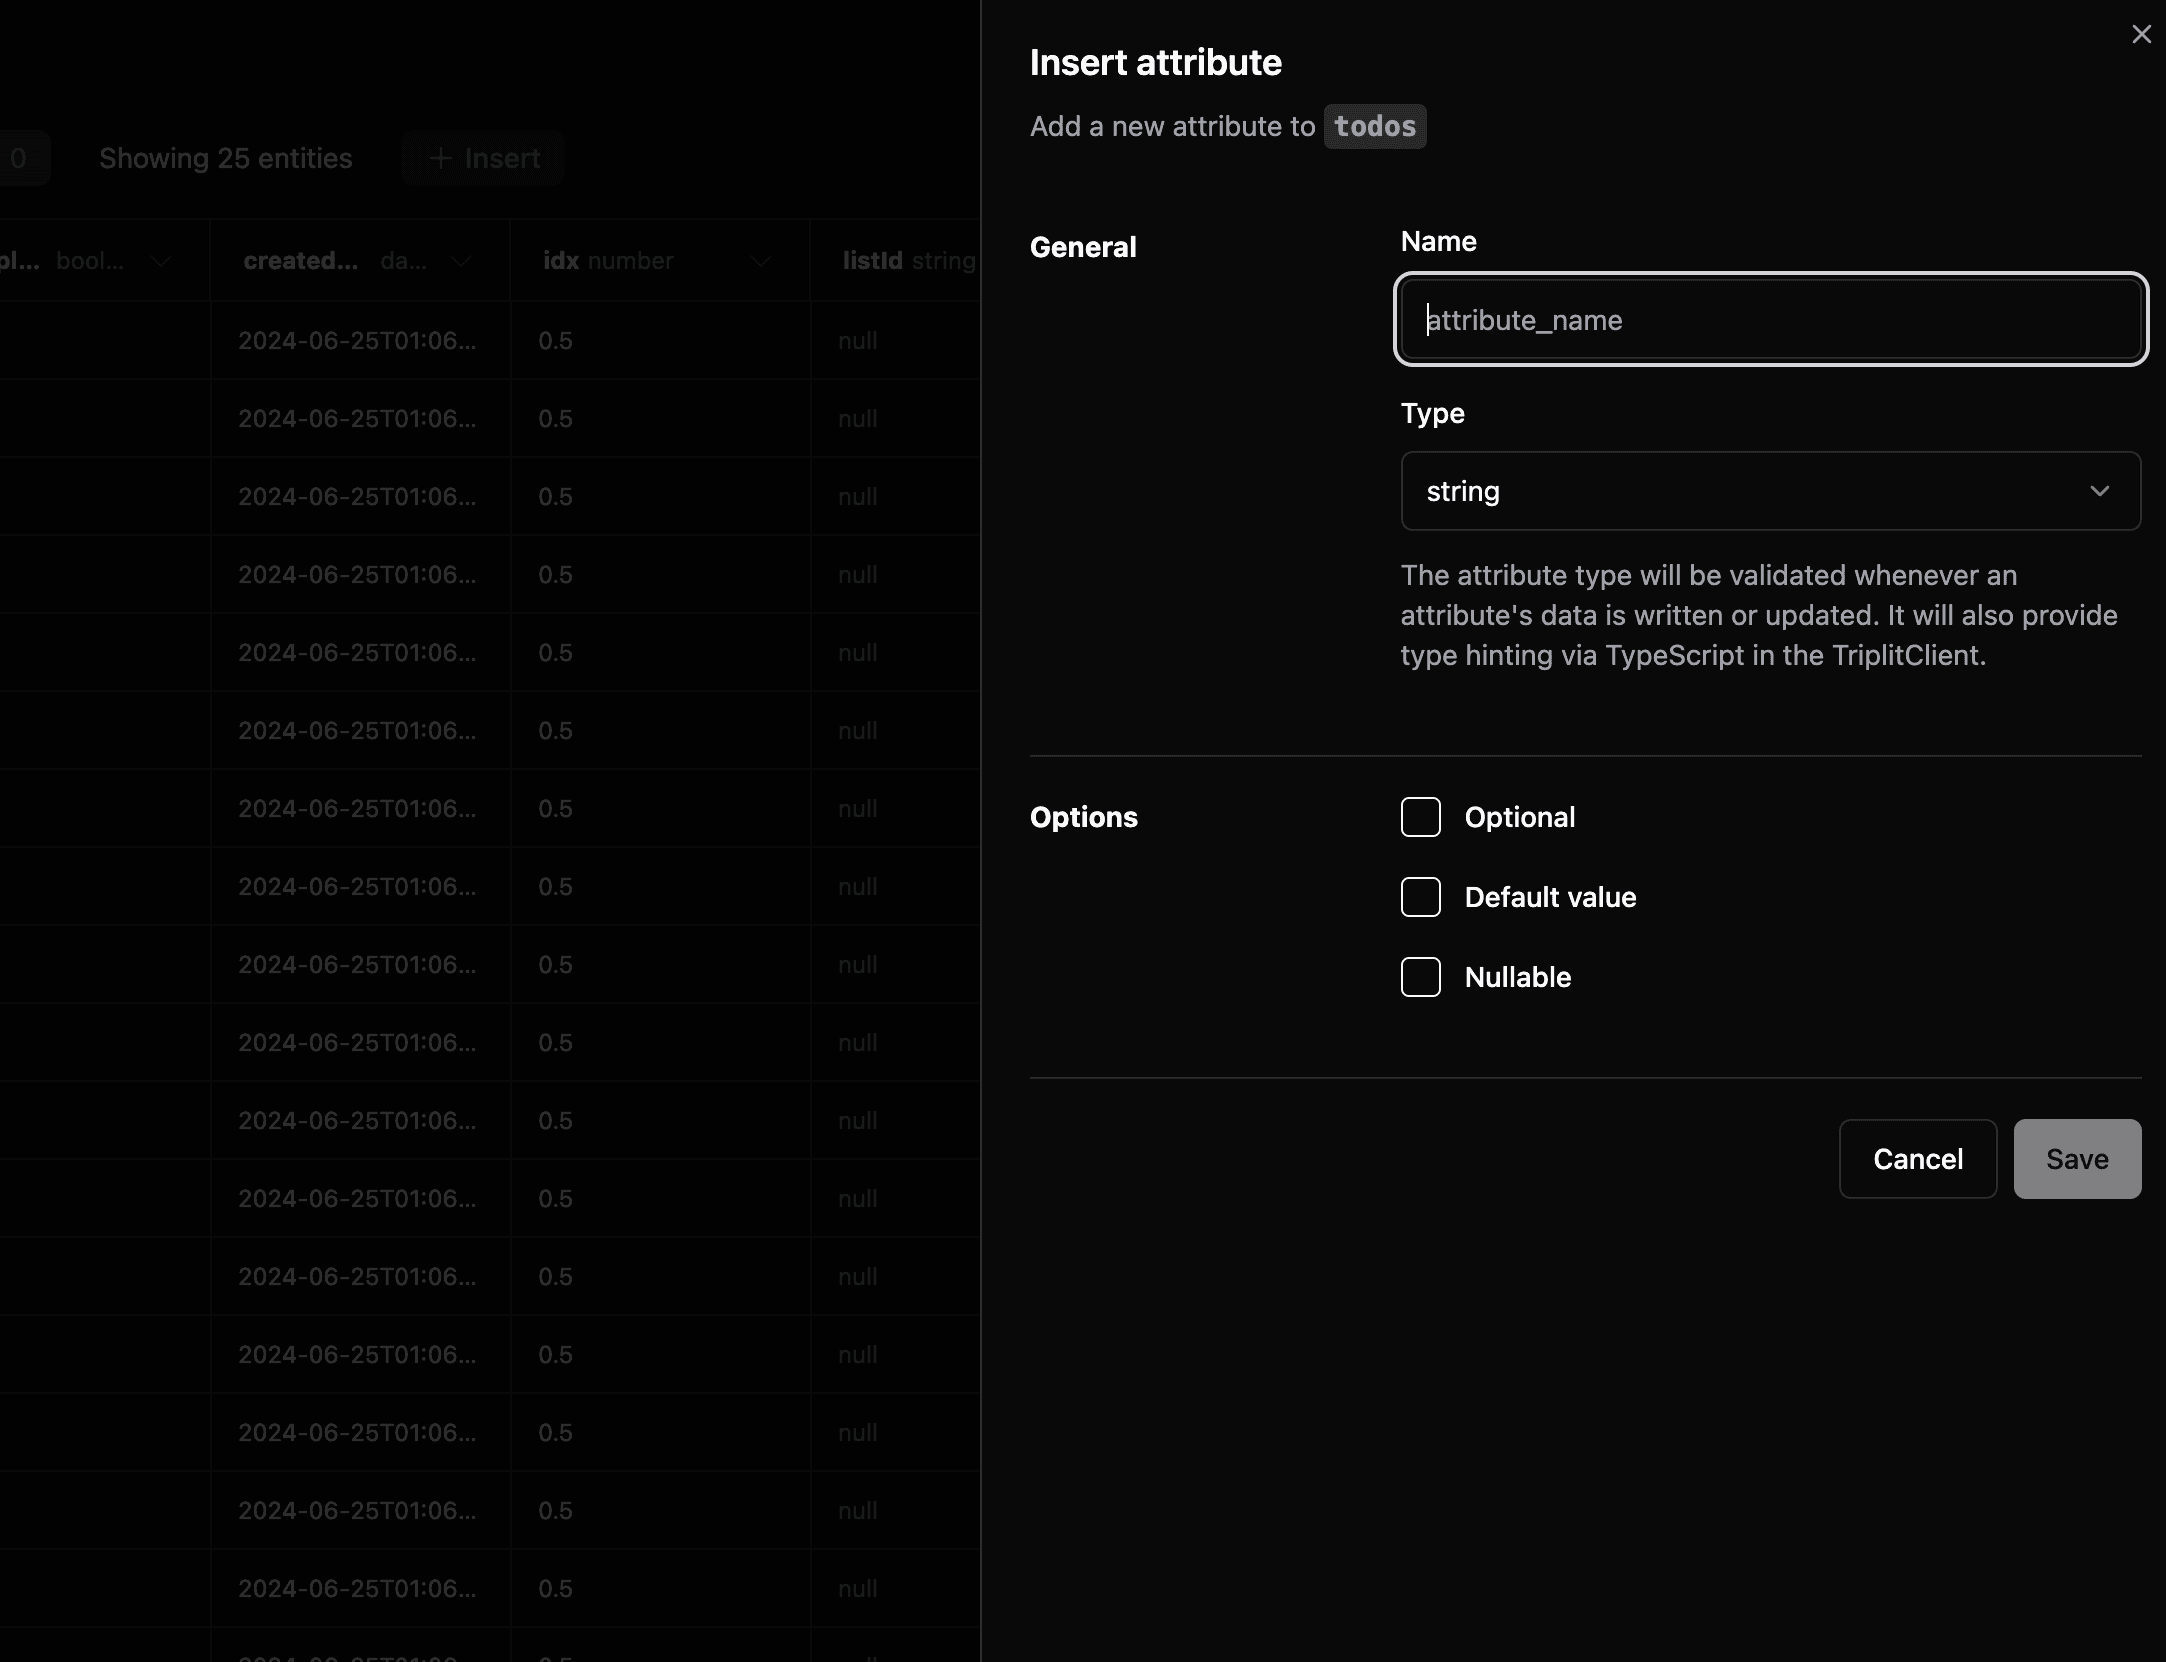Click the plus icon beside Insert

pyautogui.click(x=440, y=159)
